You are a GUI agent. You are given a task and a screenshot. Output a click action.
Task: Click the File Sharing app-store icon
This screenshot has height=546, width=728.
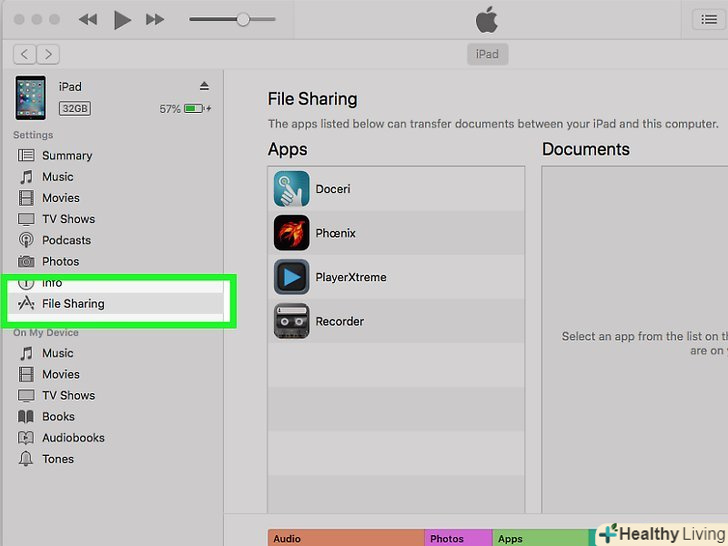tap(26, 304)
